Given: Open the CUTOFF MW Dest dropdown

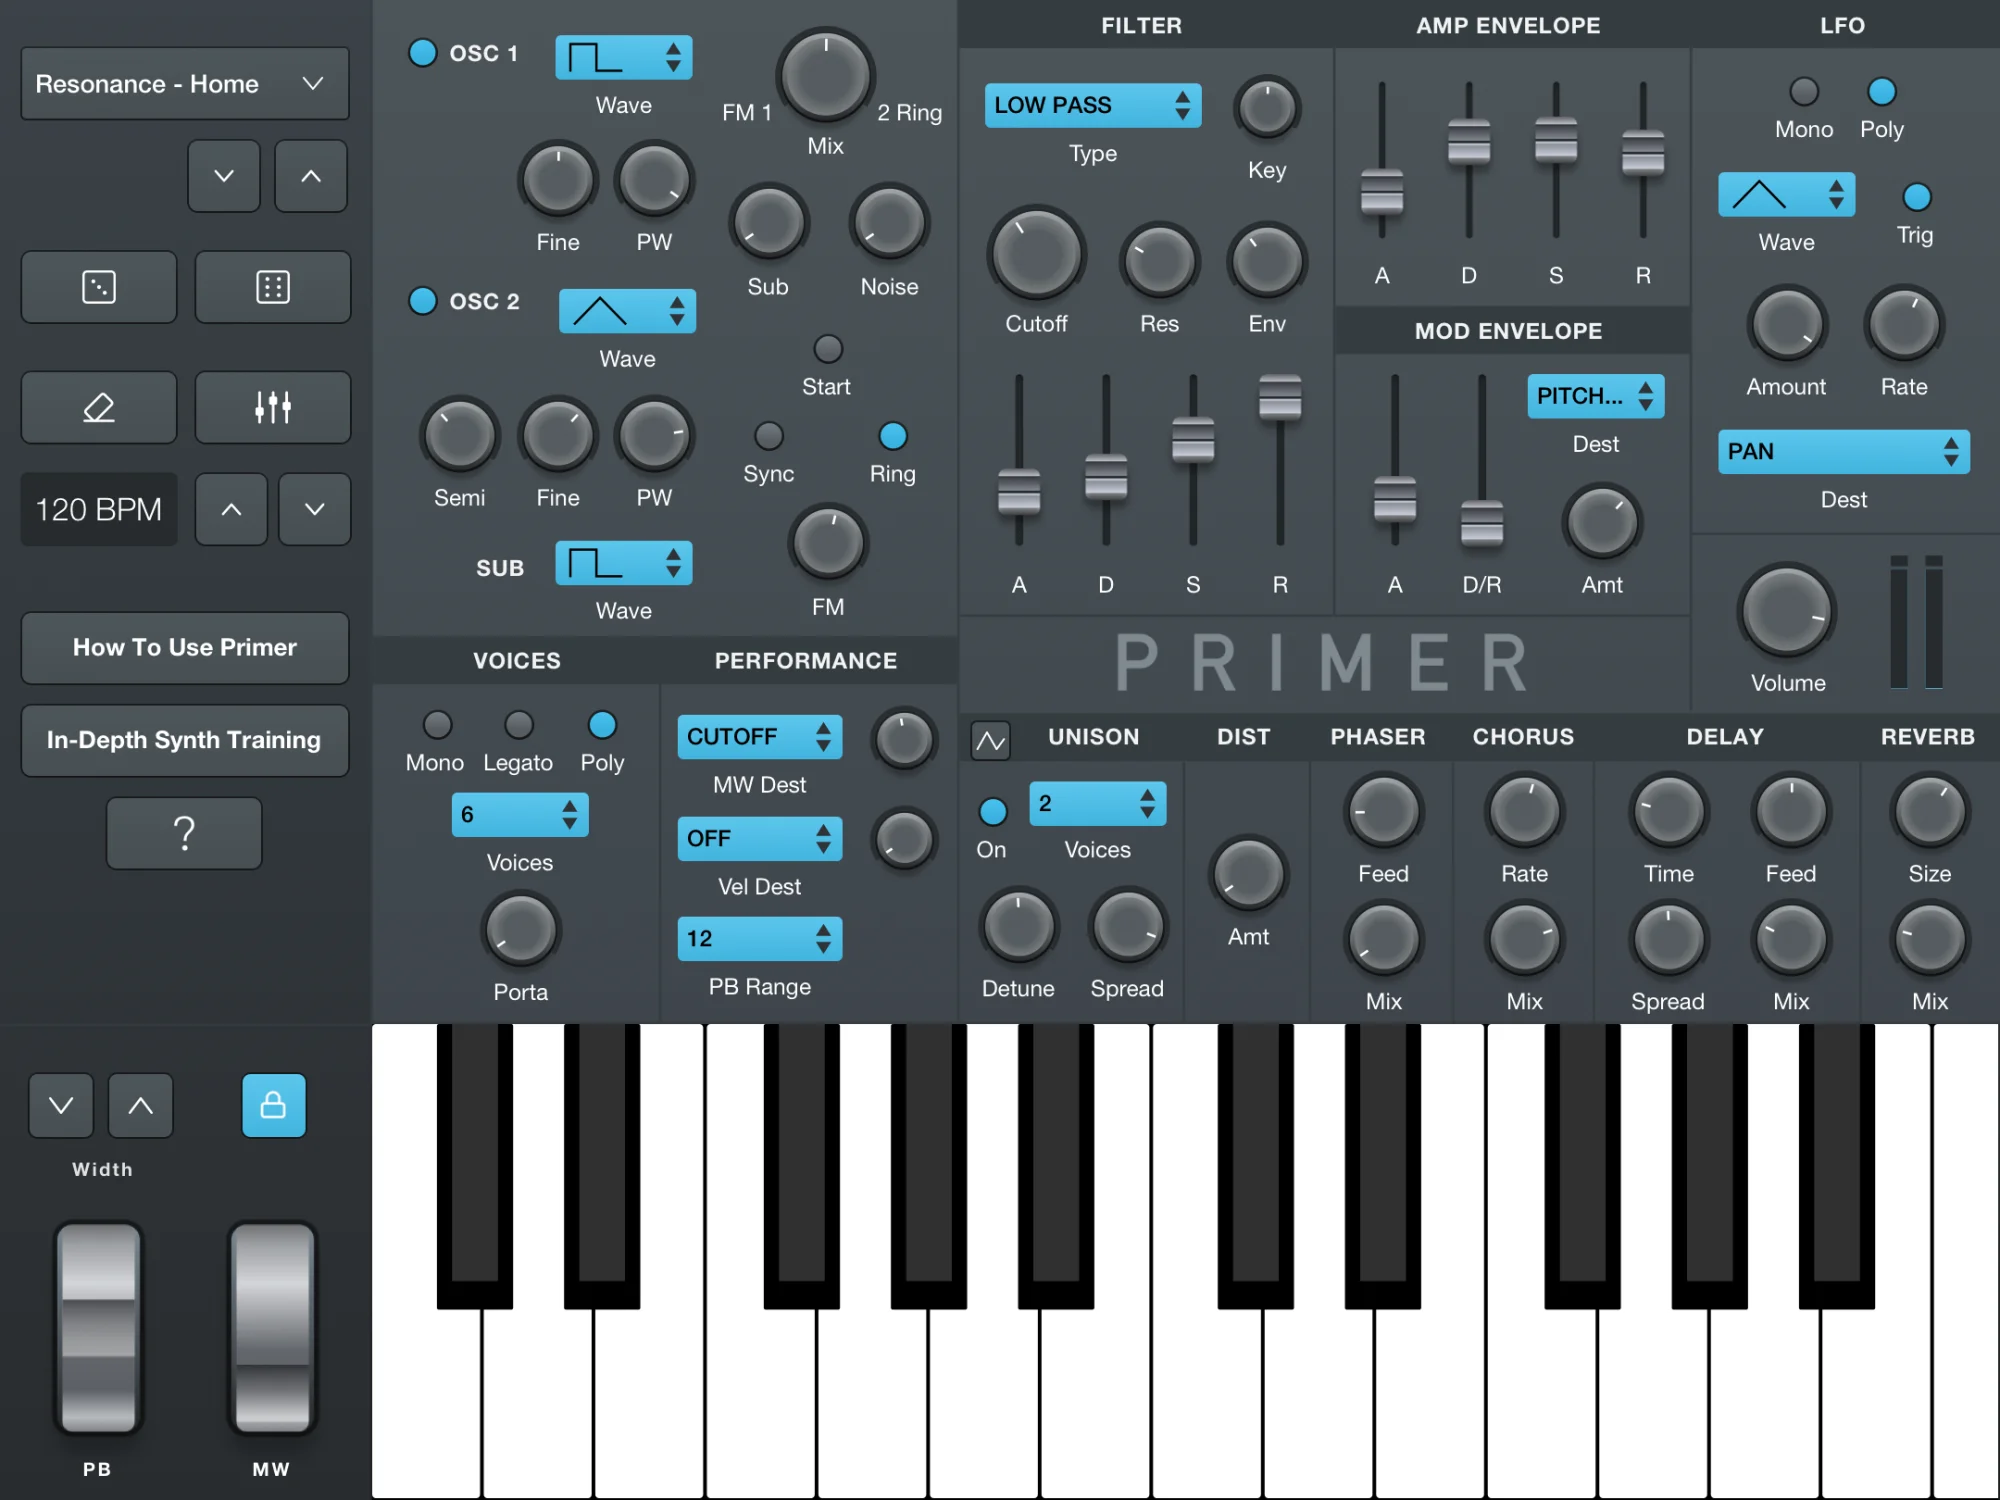Looking at the screenshot, I should tap(760, 737).
